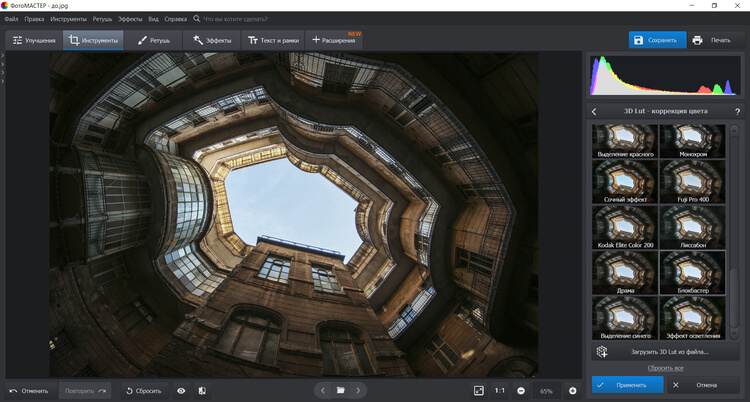Open the help question mark in 3D Lut panel

click(x=738, y=111)
